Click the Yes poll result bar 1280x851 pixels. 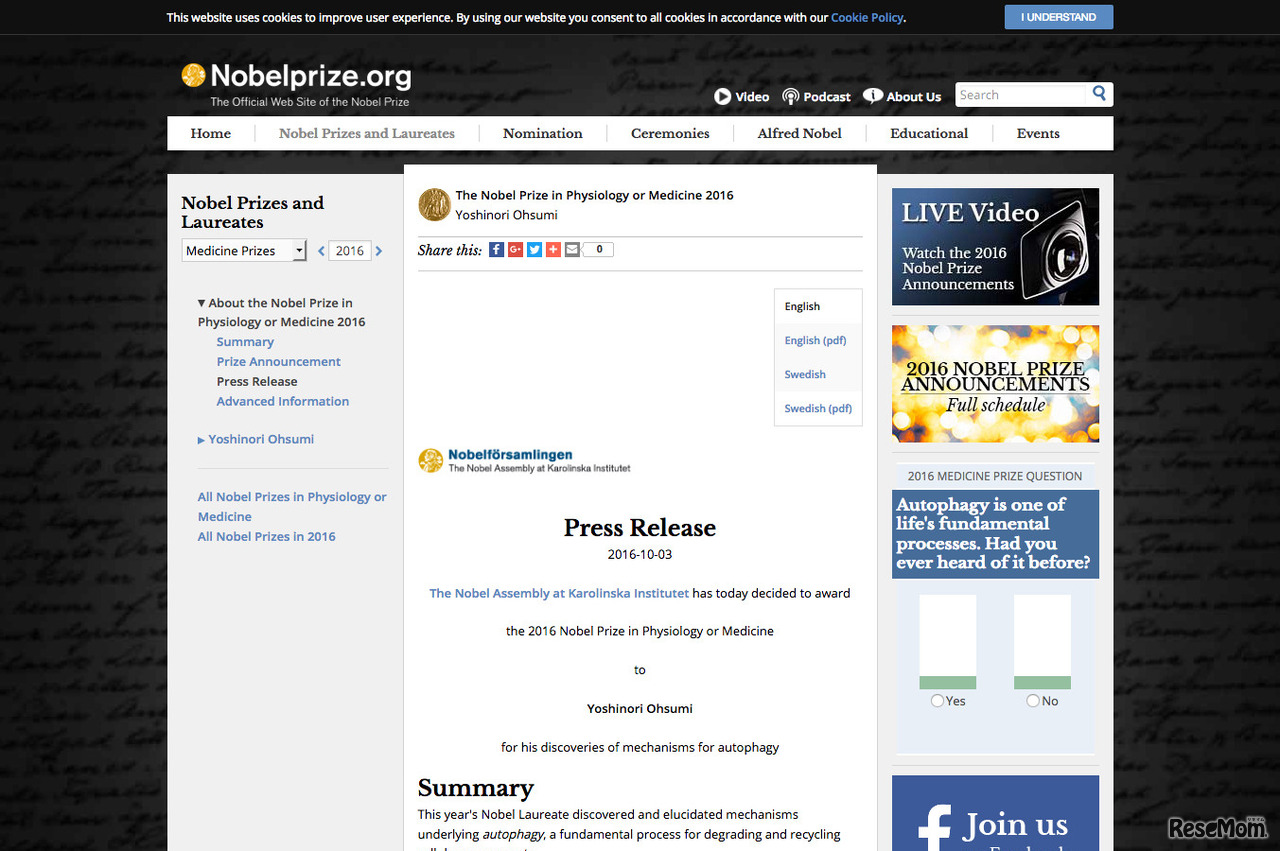click(947, 642)
